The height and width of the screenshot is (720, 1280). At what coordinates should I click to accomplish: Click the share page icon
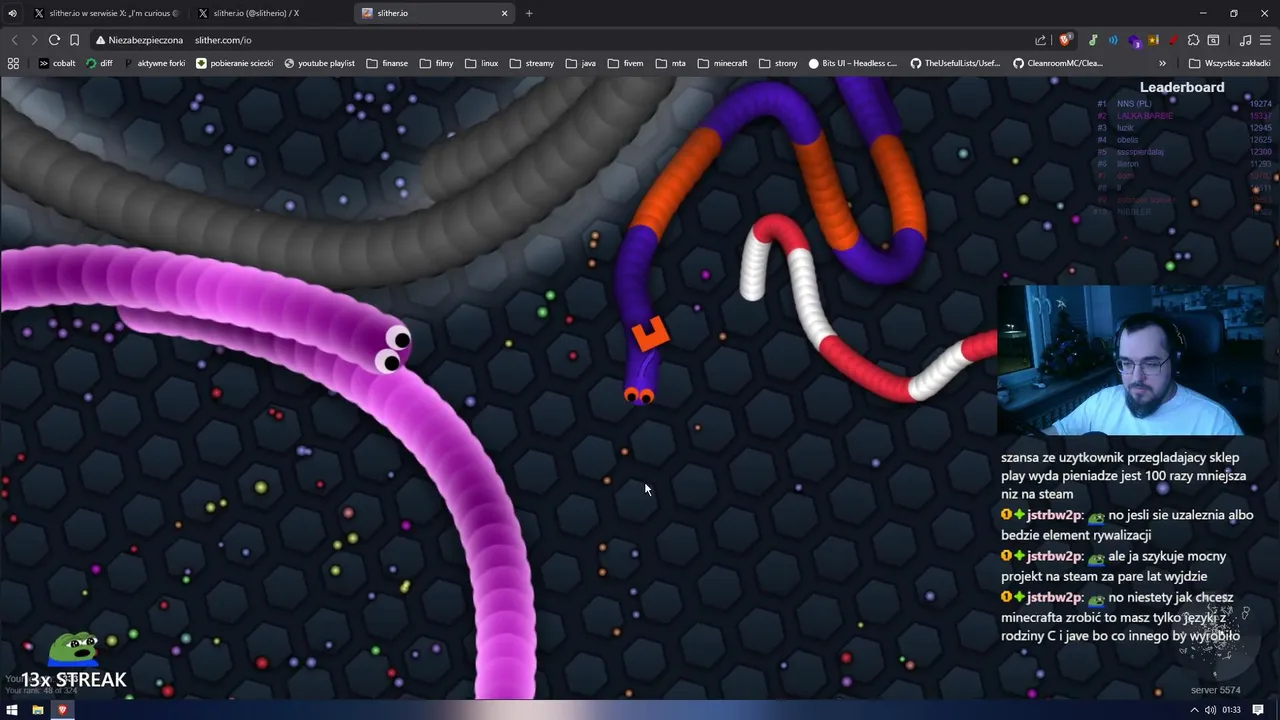pyautogui.click(x=1040, y=40)
